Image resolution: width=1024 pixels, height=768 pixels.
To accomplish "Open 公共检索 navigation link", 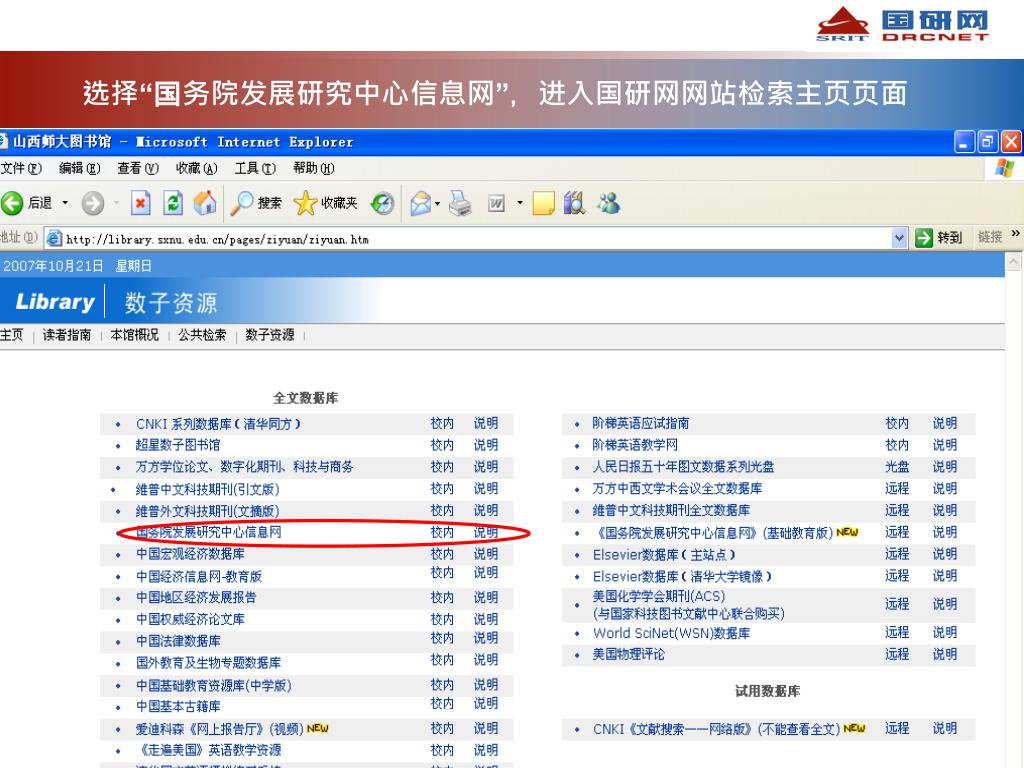I will [x=202, y=335].
